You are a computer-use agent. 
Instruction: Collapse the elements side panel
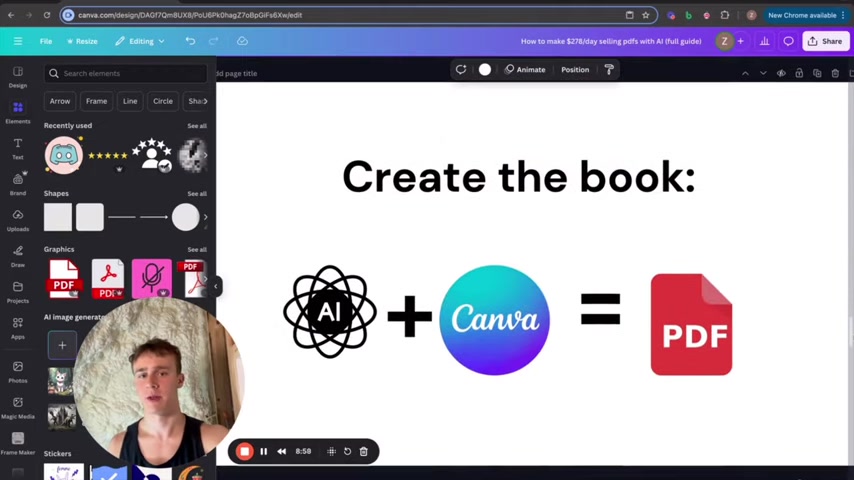pos(216,286)
